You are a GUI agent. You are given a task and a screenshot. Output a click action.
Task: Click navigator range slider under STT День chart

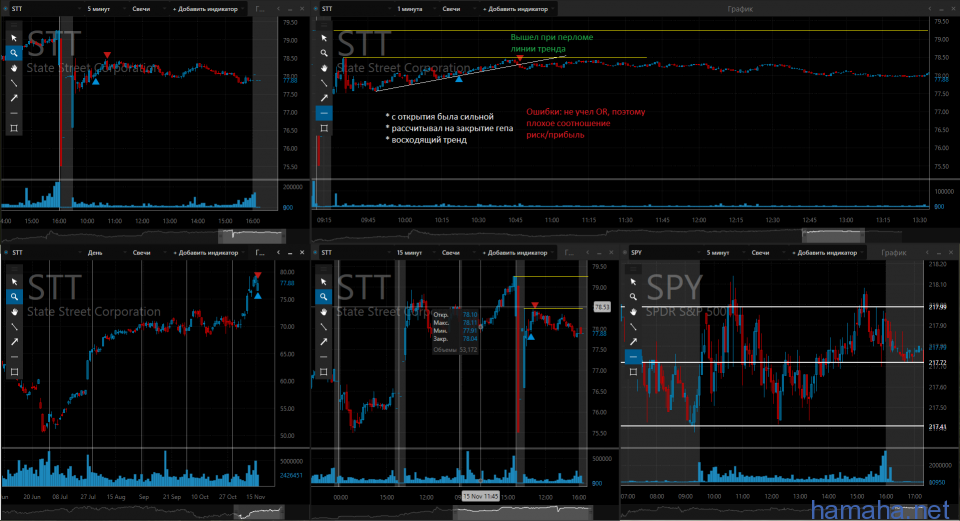tap(260, 512)
